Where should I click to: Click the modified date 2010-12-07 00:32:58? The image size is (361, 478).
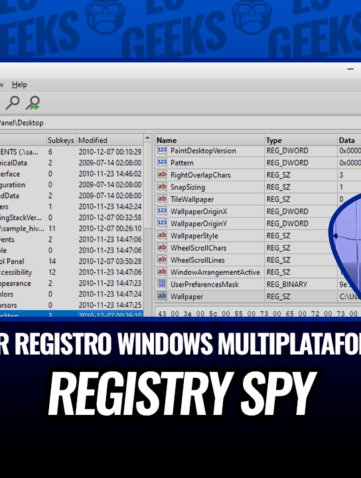110,218
